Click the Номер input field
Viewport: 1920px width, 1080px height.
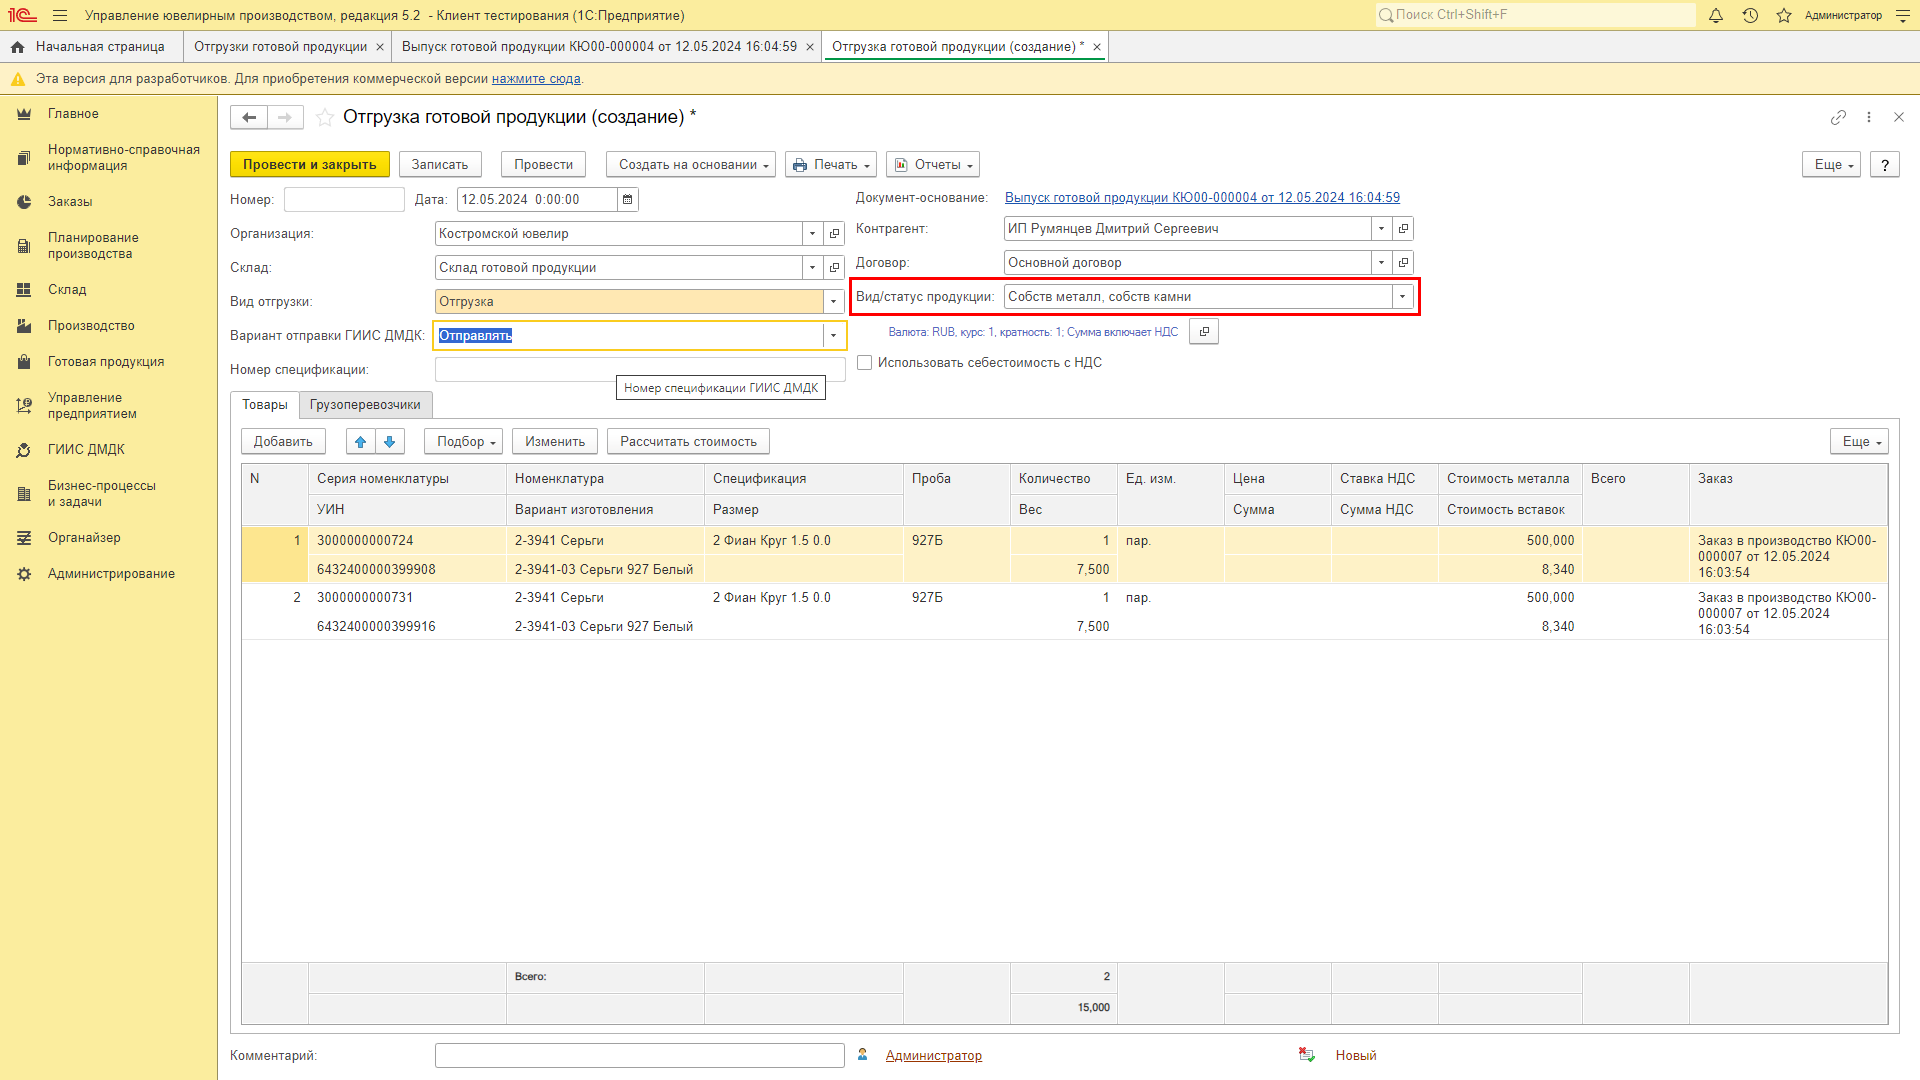tap(344, 200)
